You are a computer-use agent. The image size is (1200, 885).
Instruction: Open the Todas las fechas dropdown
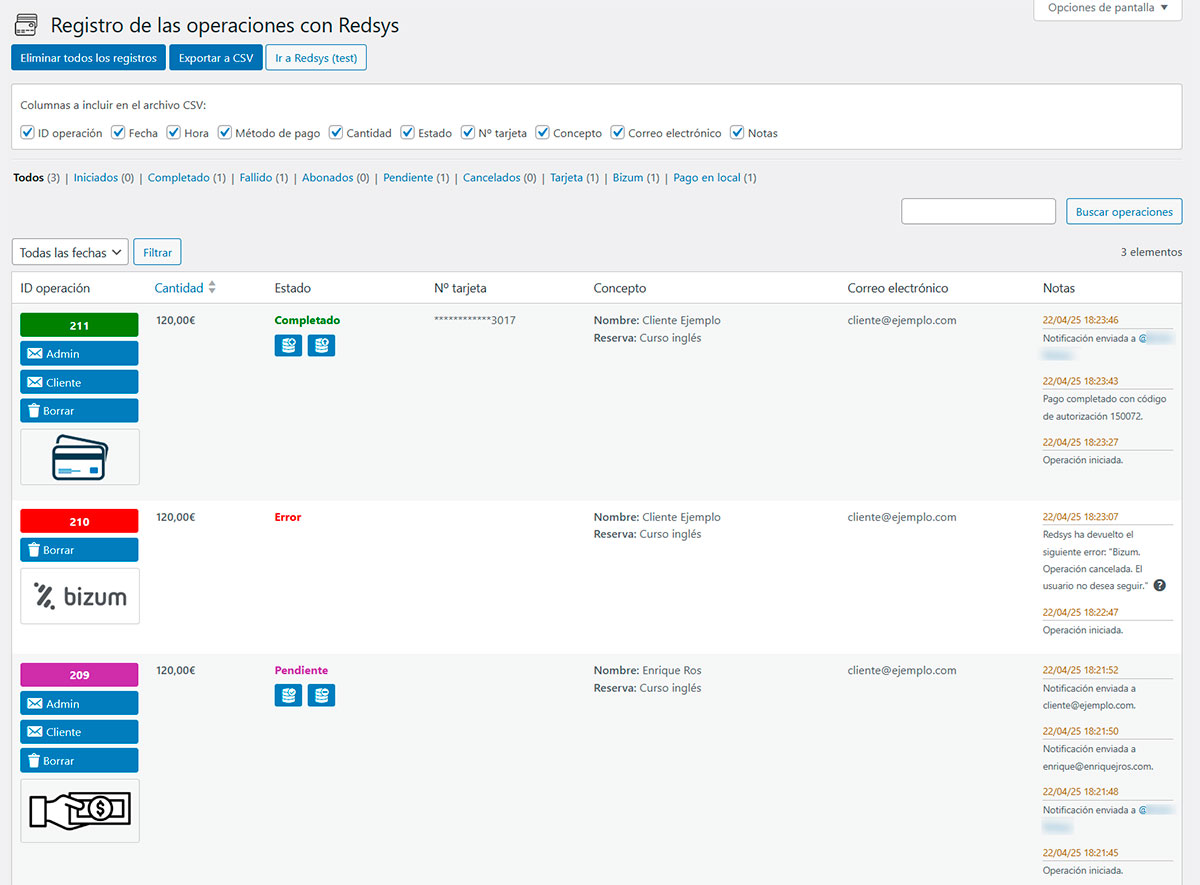70,252
